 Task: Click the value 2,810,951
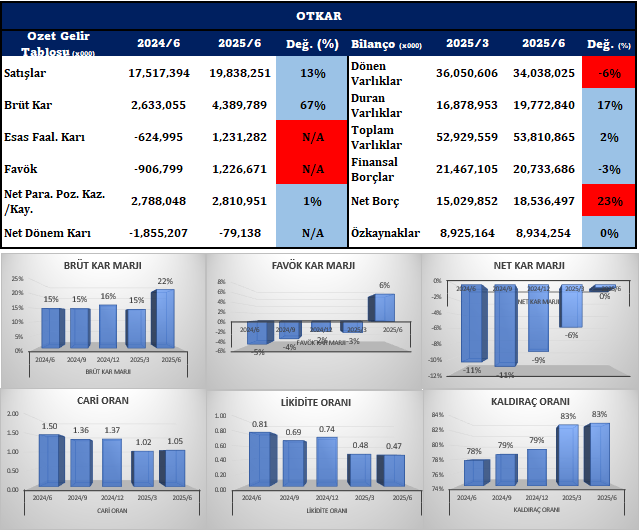pos(239,201)
